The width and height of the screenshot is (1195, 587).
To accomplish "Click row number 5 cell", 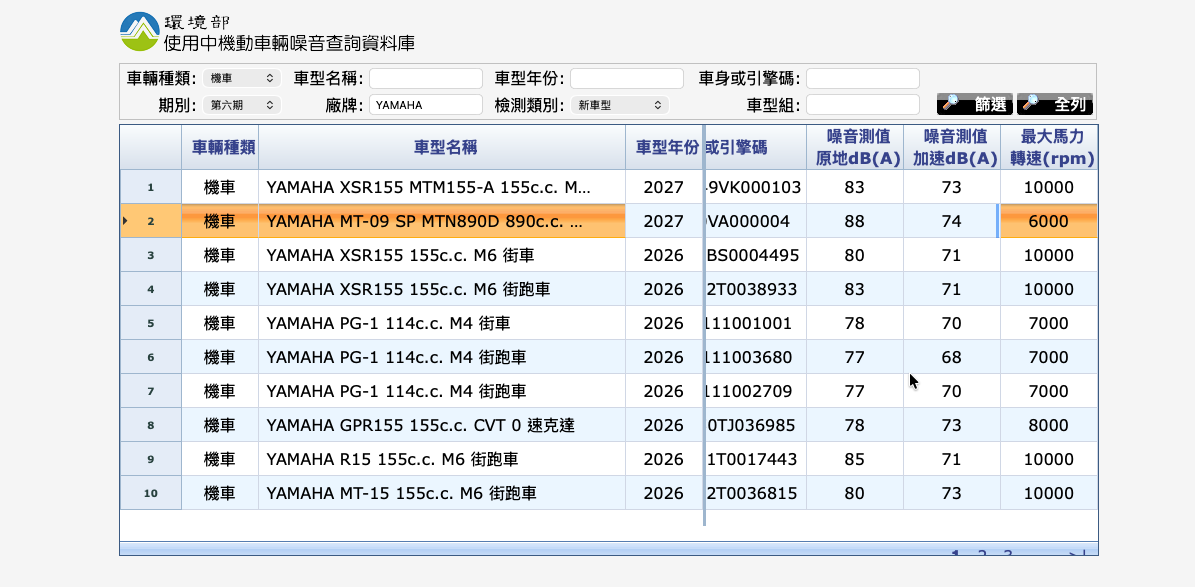I will (151, 323).
